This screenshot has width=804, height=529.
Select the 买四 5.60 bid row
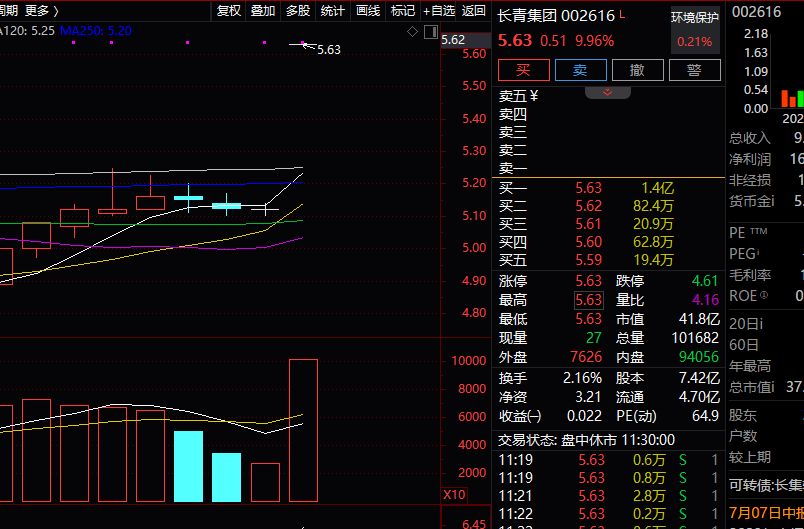[x=608, y=242]
